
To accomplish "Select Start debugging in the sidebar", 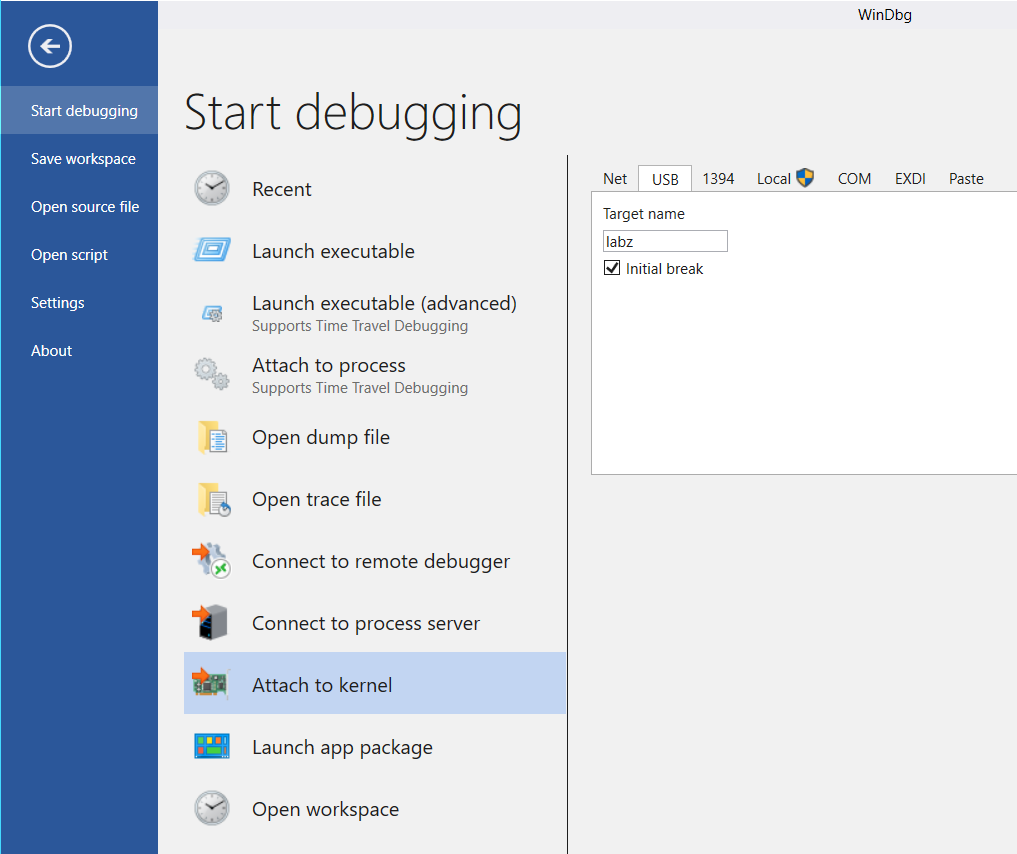I will click(79, 110).
